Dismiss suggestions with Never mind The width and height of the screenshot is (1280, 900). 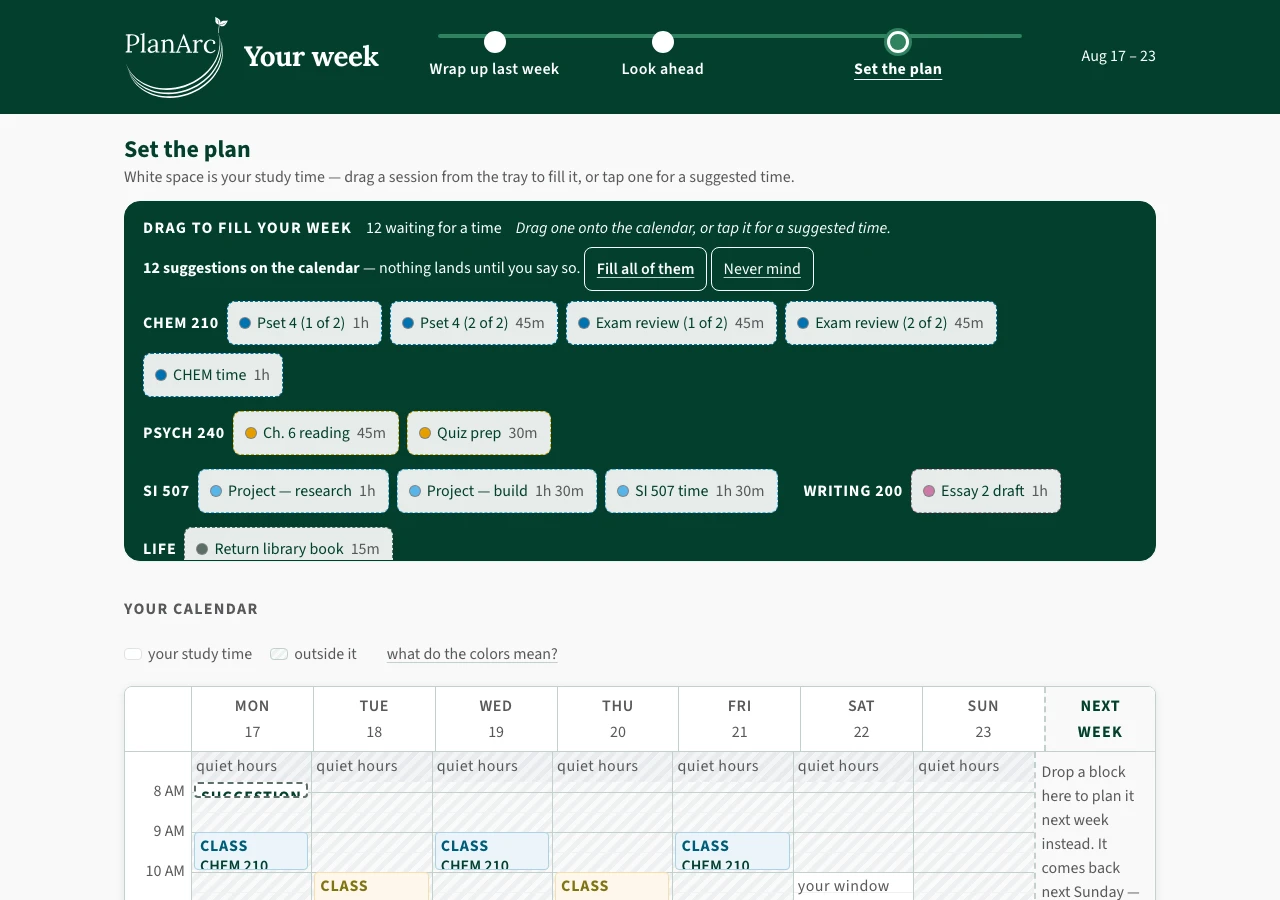click(x=762, y=269)
